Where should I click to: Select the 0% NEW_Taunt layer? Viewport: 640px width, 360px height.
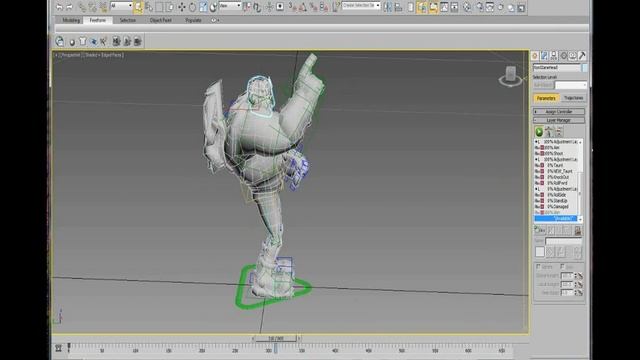tap(557, 171)
